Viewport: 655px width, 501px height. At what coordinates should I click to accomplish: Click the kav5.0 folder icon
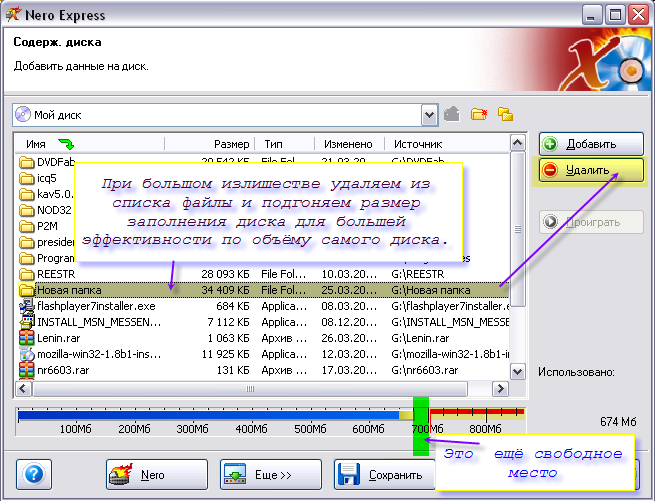click(27, 194)
